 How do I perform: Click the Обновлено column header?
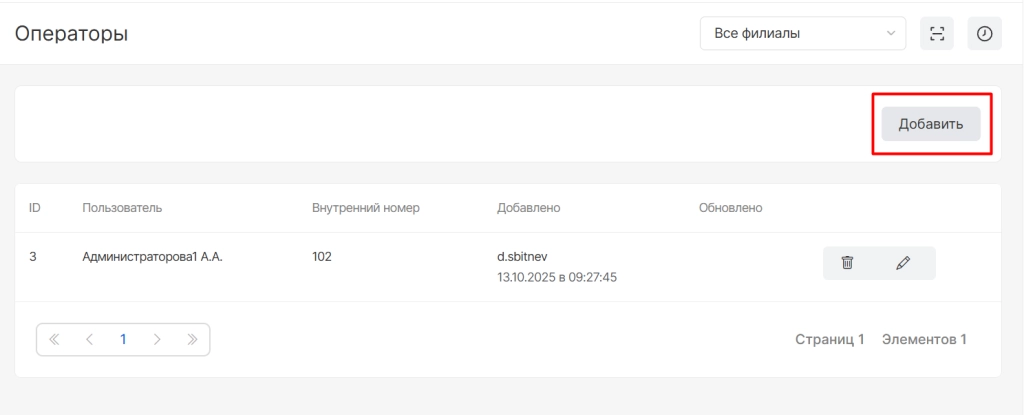coord(731,208)
